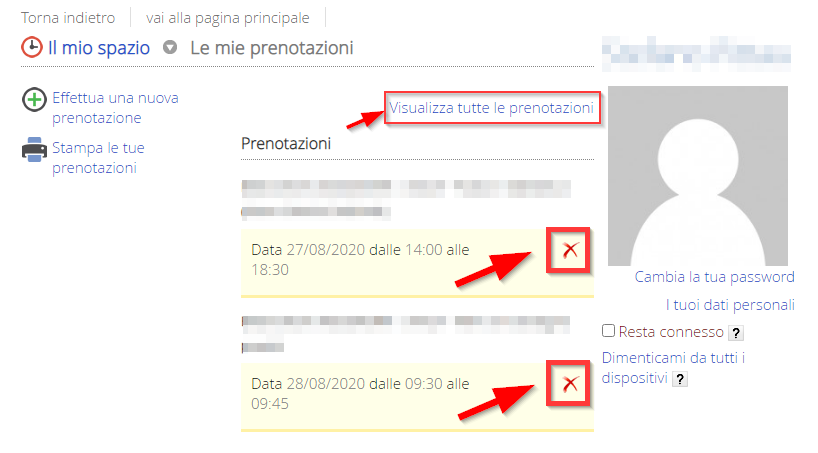
Task: Click the gray user profile avatar
Action: click(x=698, y=176)
